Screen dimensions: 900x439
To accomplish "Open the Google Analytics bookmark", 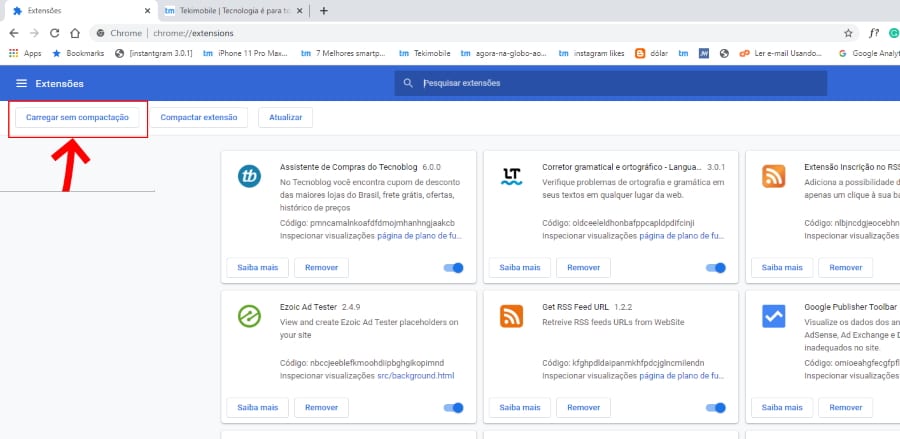I will coord(868,53).
